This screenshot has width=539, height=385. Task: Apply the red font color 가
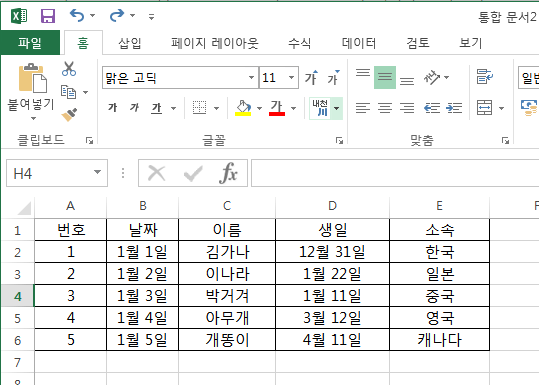tap(277, 108)
